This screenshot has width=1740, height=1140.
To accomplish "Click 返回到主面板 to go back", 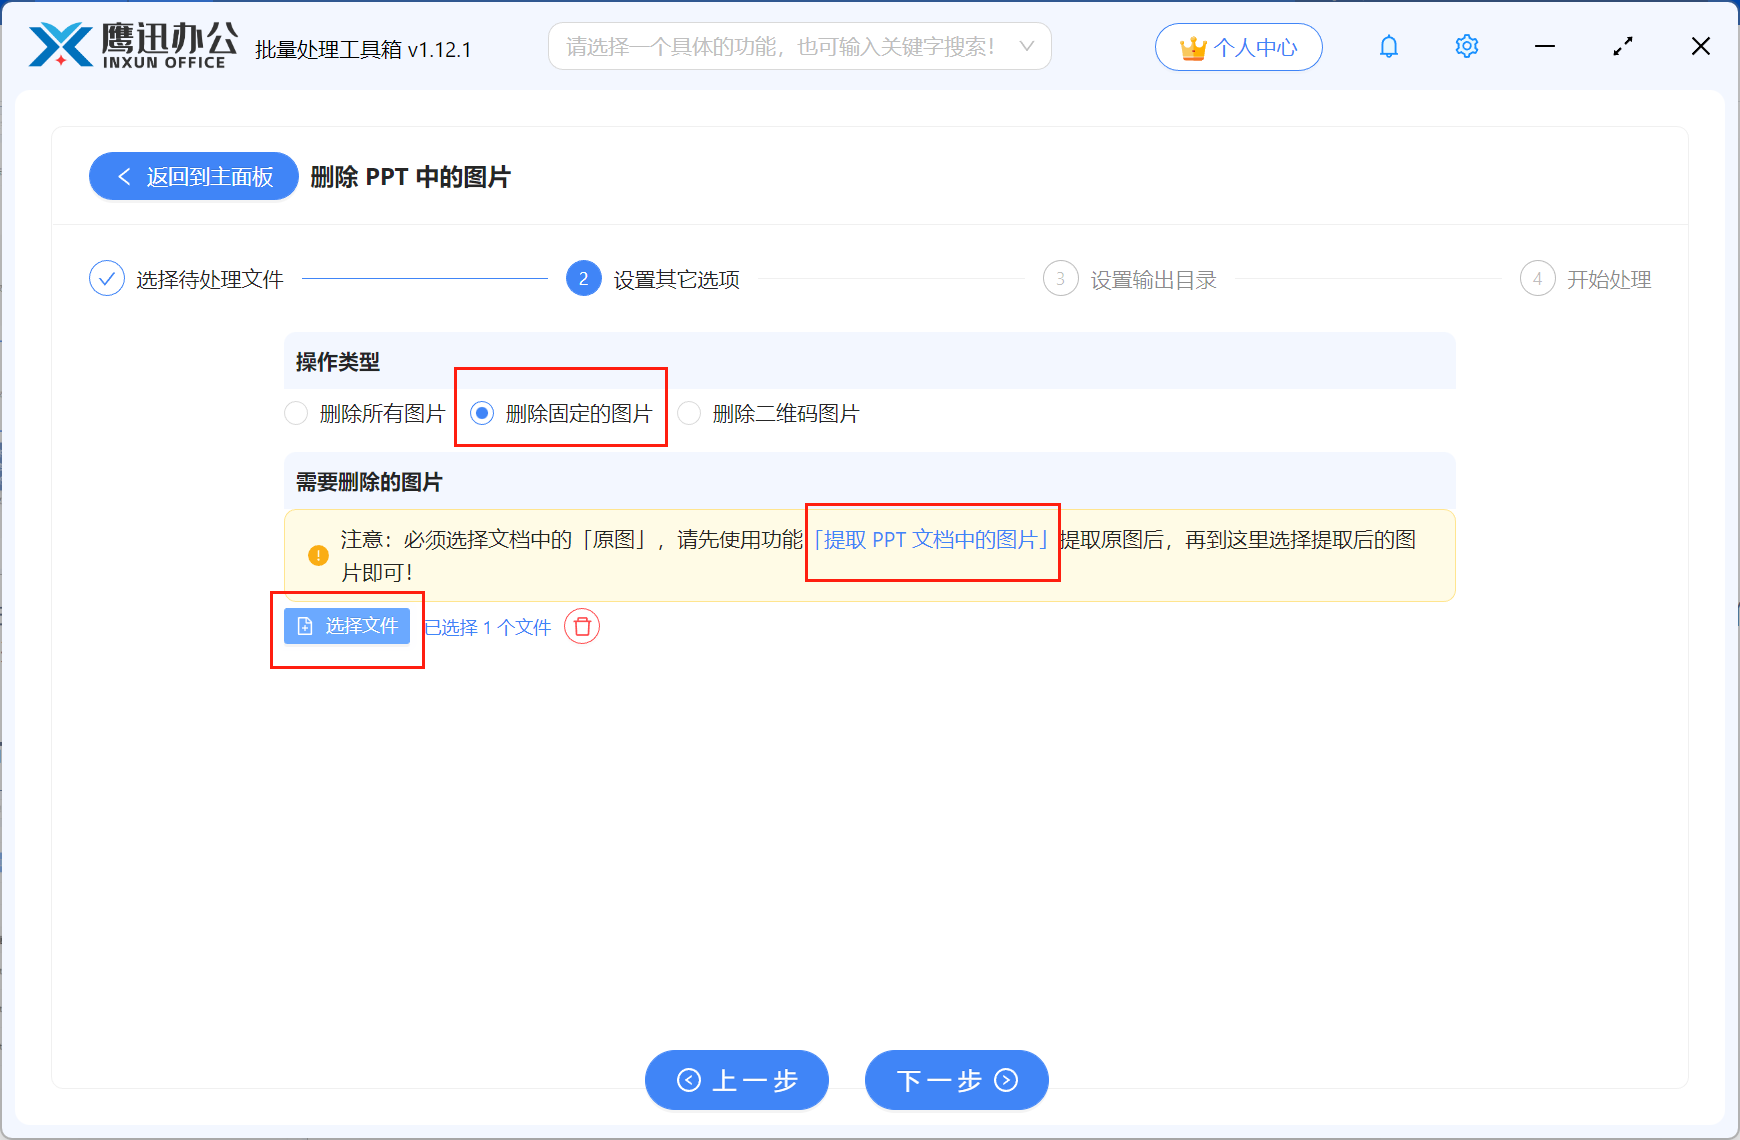I will tap(192, 176).
